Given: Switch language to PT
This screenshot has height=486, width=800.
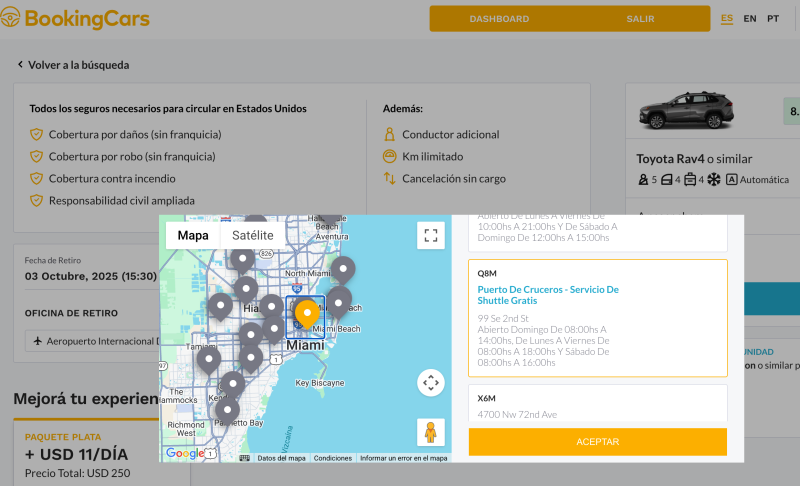Looking at the screenshot, I should click(x=773, y=19).
